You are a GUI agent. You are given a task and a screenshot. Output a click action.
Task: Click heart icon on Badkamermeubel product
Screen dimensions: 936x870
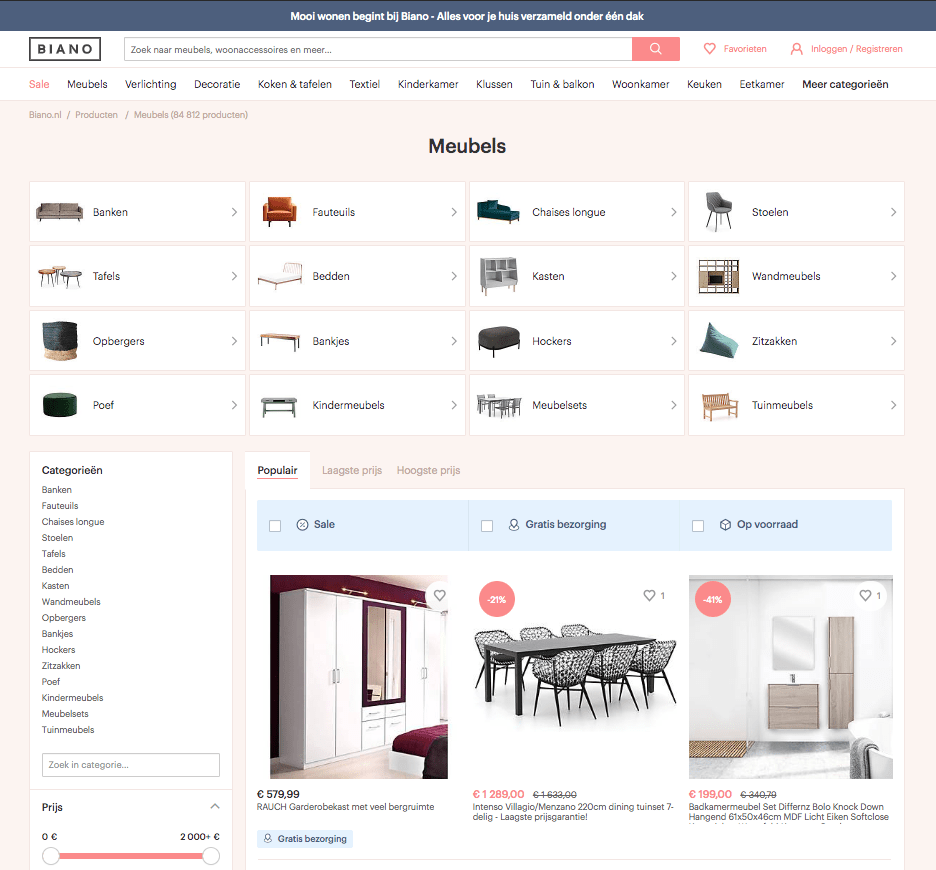pyautogui.click(x=865, y=596)
